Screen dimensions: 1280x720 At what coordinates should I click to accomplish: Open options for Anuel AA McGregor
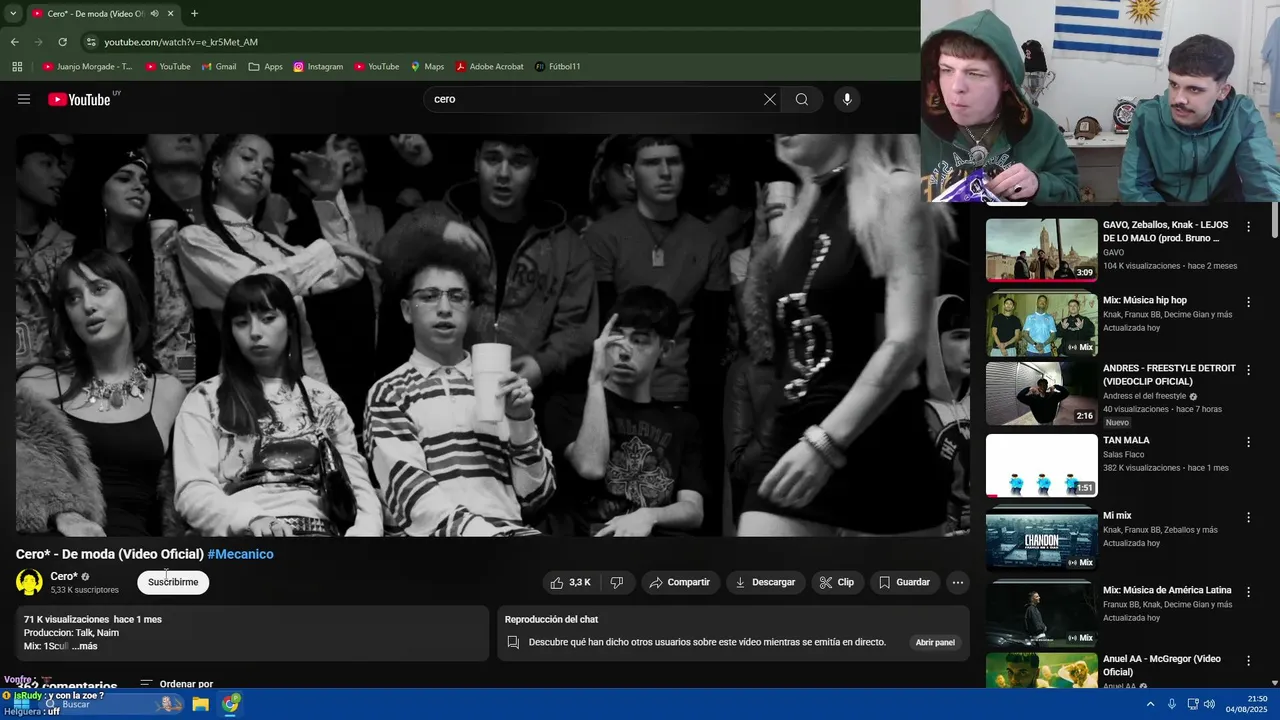tap(1248, 661)
